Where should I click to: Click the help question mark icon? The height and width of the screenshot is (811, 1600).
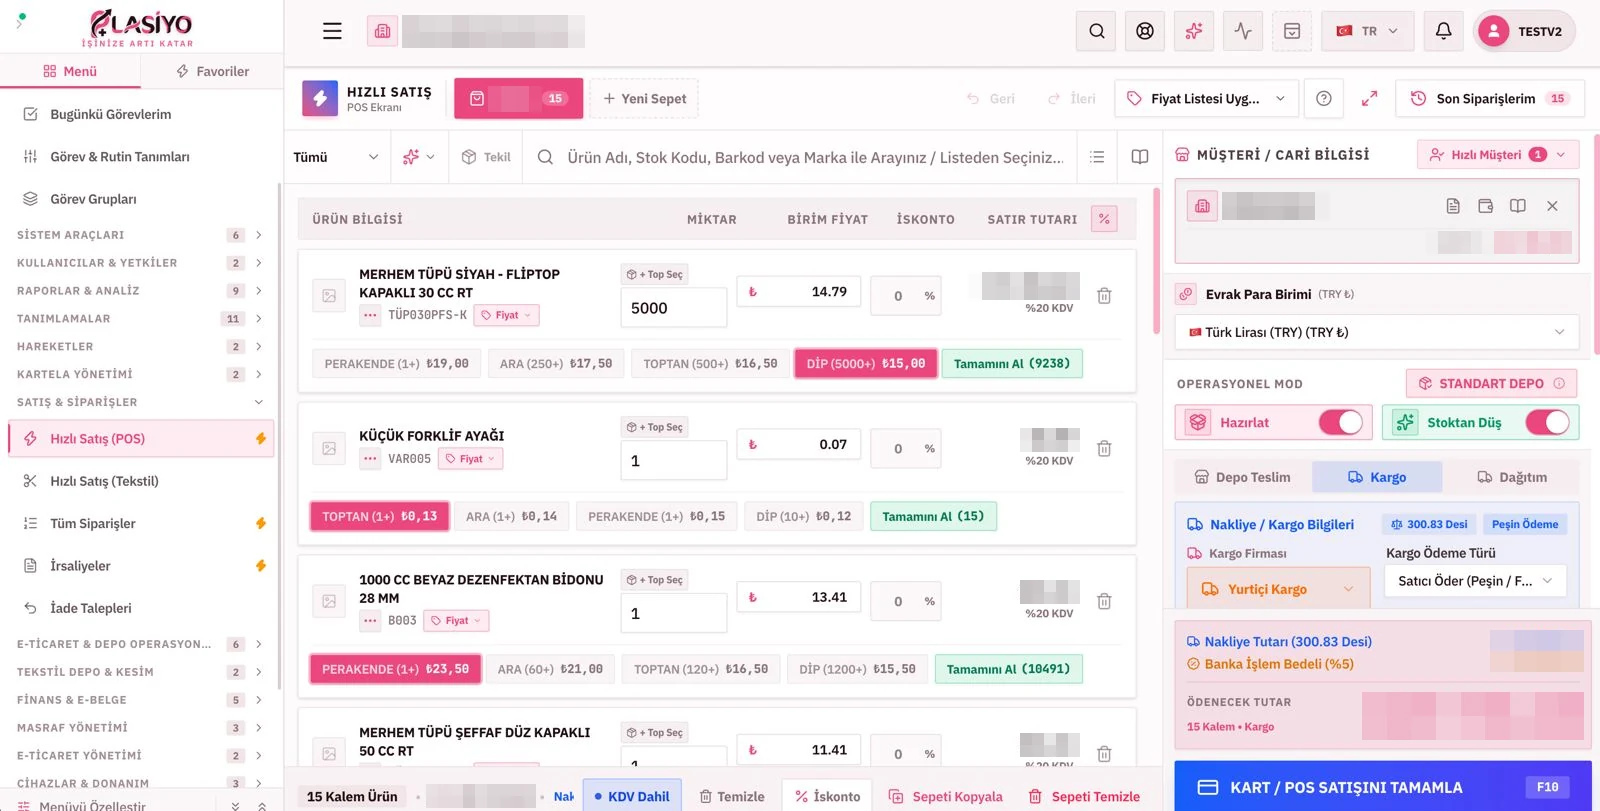[1324, 98]
